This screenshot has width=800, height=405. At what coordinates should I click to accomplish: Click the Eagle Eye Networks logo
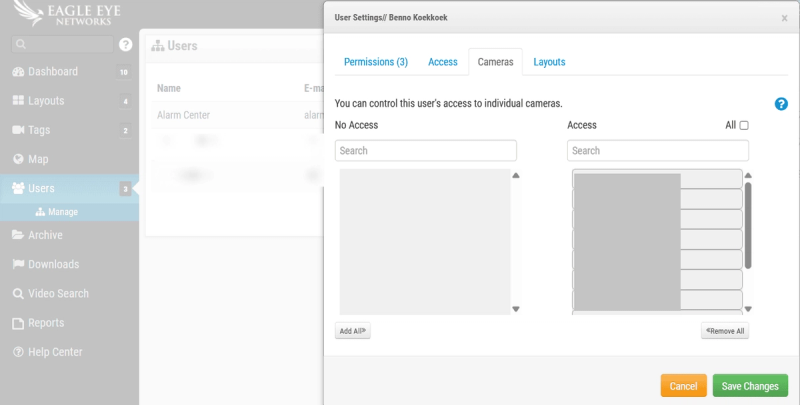pos(66,14)
